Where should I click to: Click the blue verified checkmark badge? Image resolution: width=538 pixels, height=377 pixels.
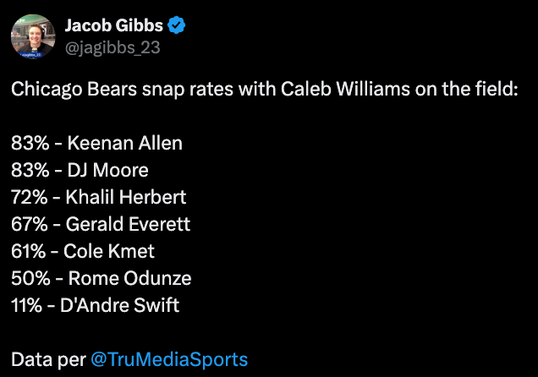pos(176,25)
